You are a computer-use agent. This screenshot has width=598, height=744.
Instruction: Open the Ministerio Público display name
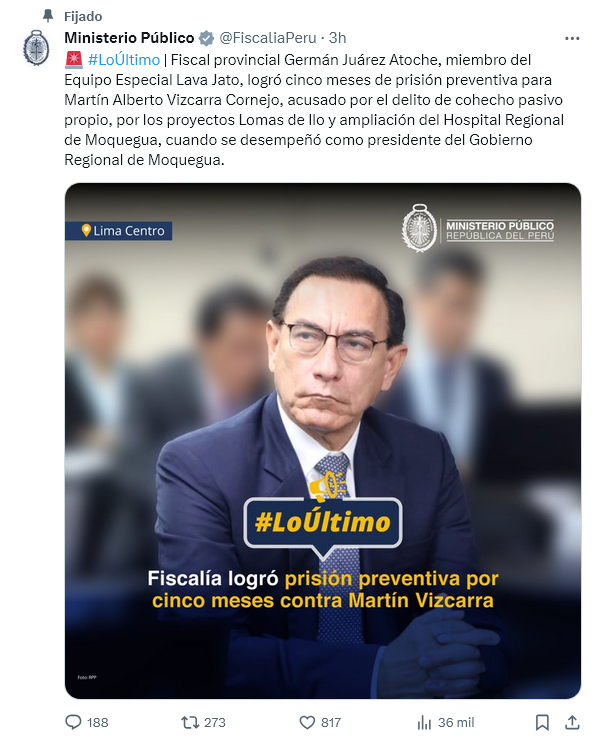point(129,37)
